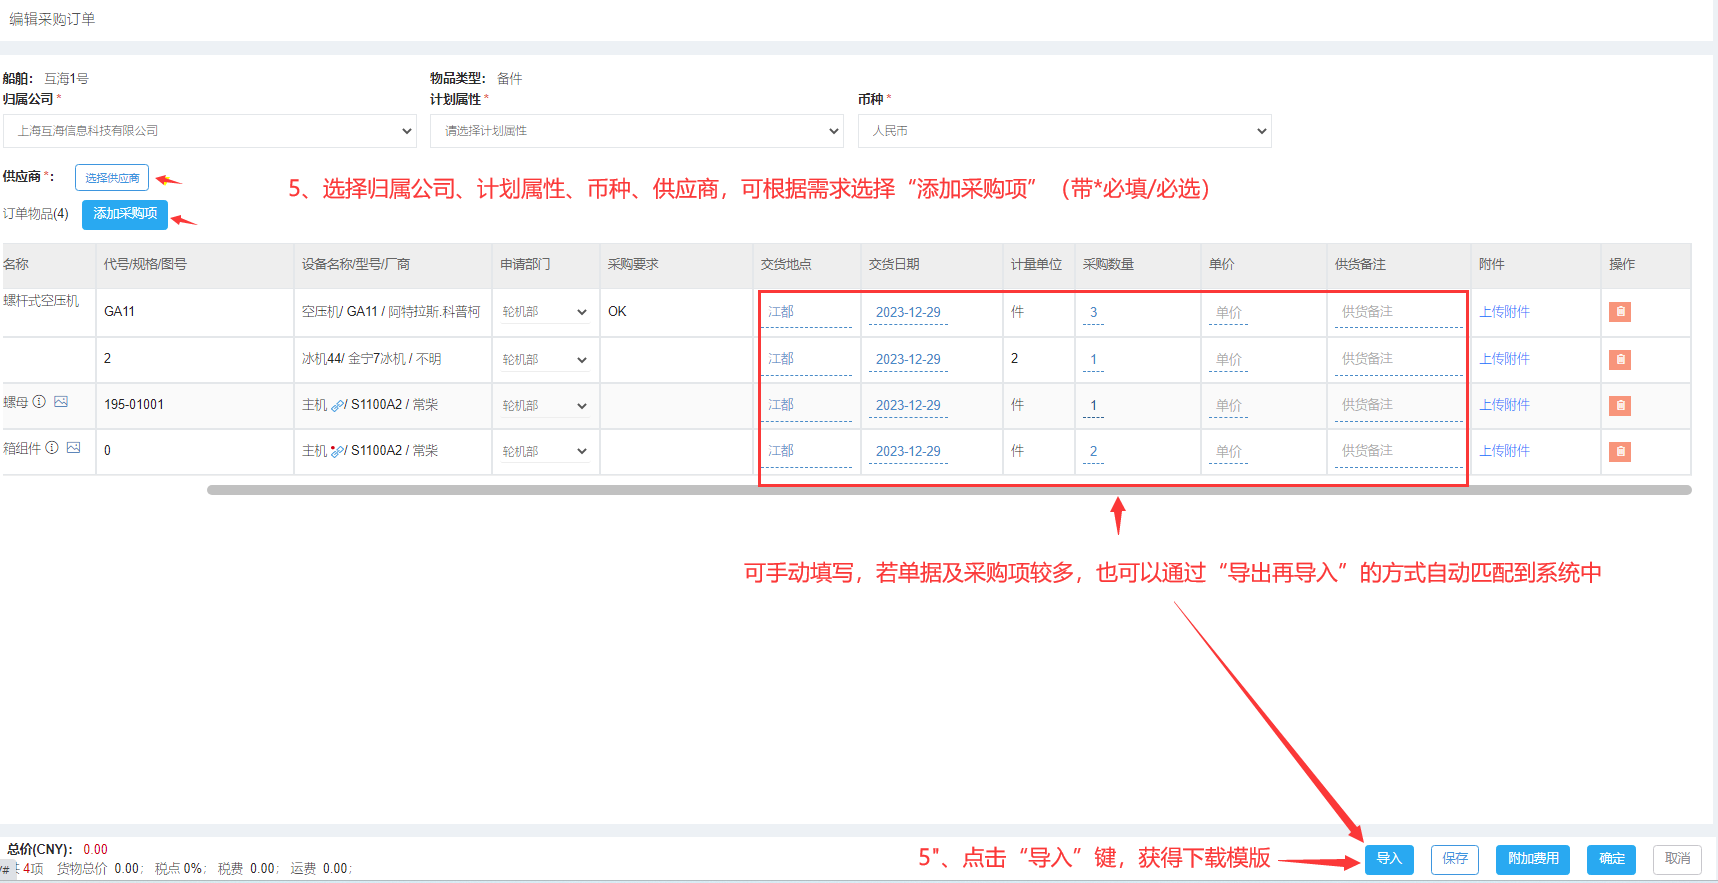Click the 选择供应商 button
Viewport: 1718px width, 883px height.
(112, 178)
